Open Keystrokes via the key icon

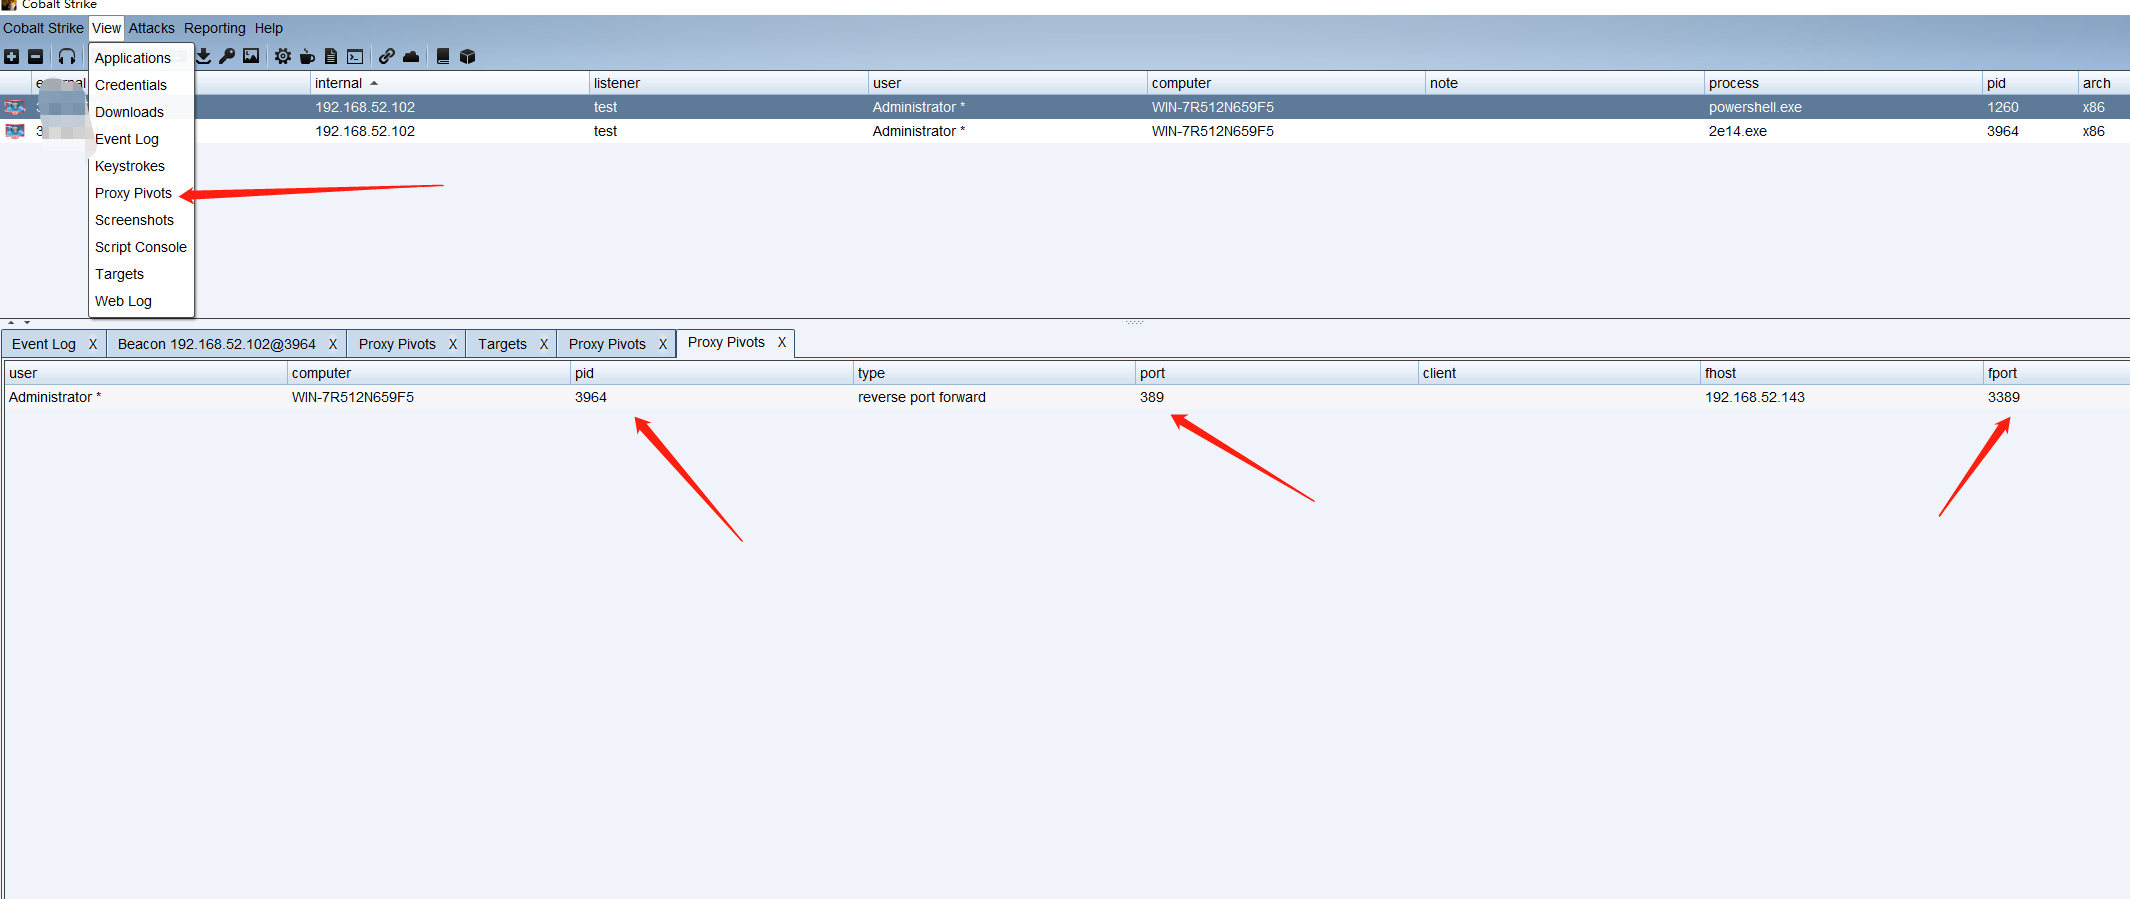pos(227,56)
